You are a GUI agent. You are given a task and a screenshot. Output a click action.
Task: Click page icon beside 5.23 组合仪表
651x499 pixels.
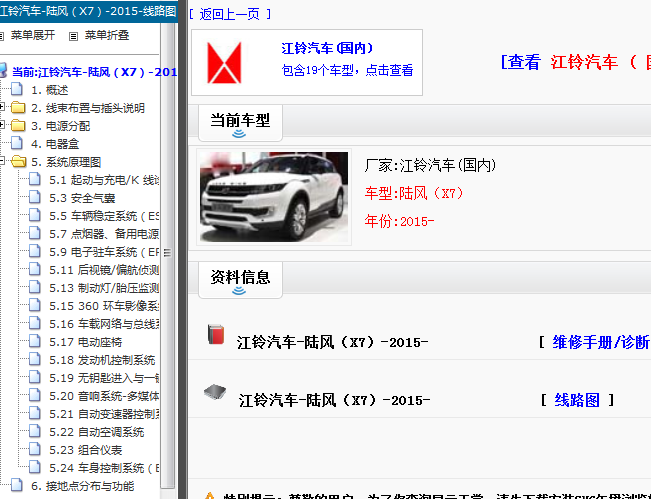coord(35,449)
